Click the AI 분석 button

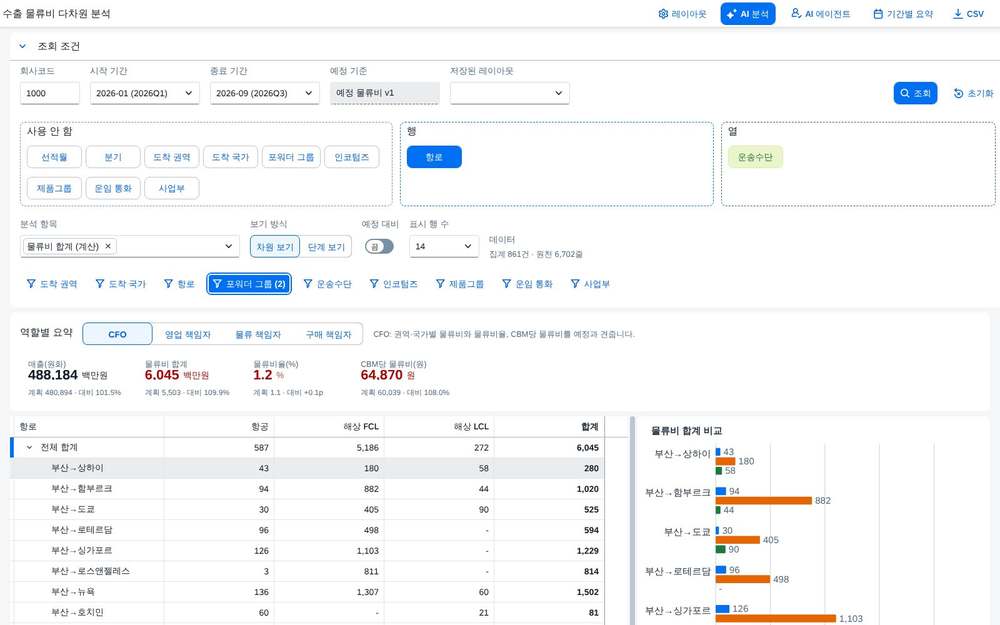[747, 14]
